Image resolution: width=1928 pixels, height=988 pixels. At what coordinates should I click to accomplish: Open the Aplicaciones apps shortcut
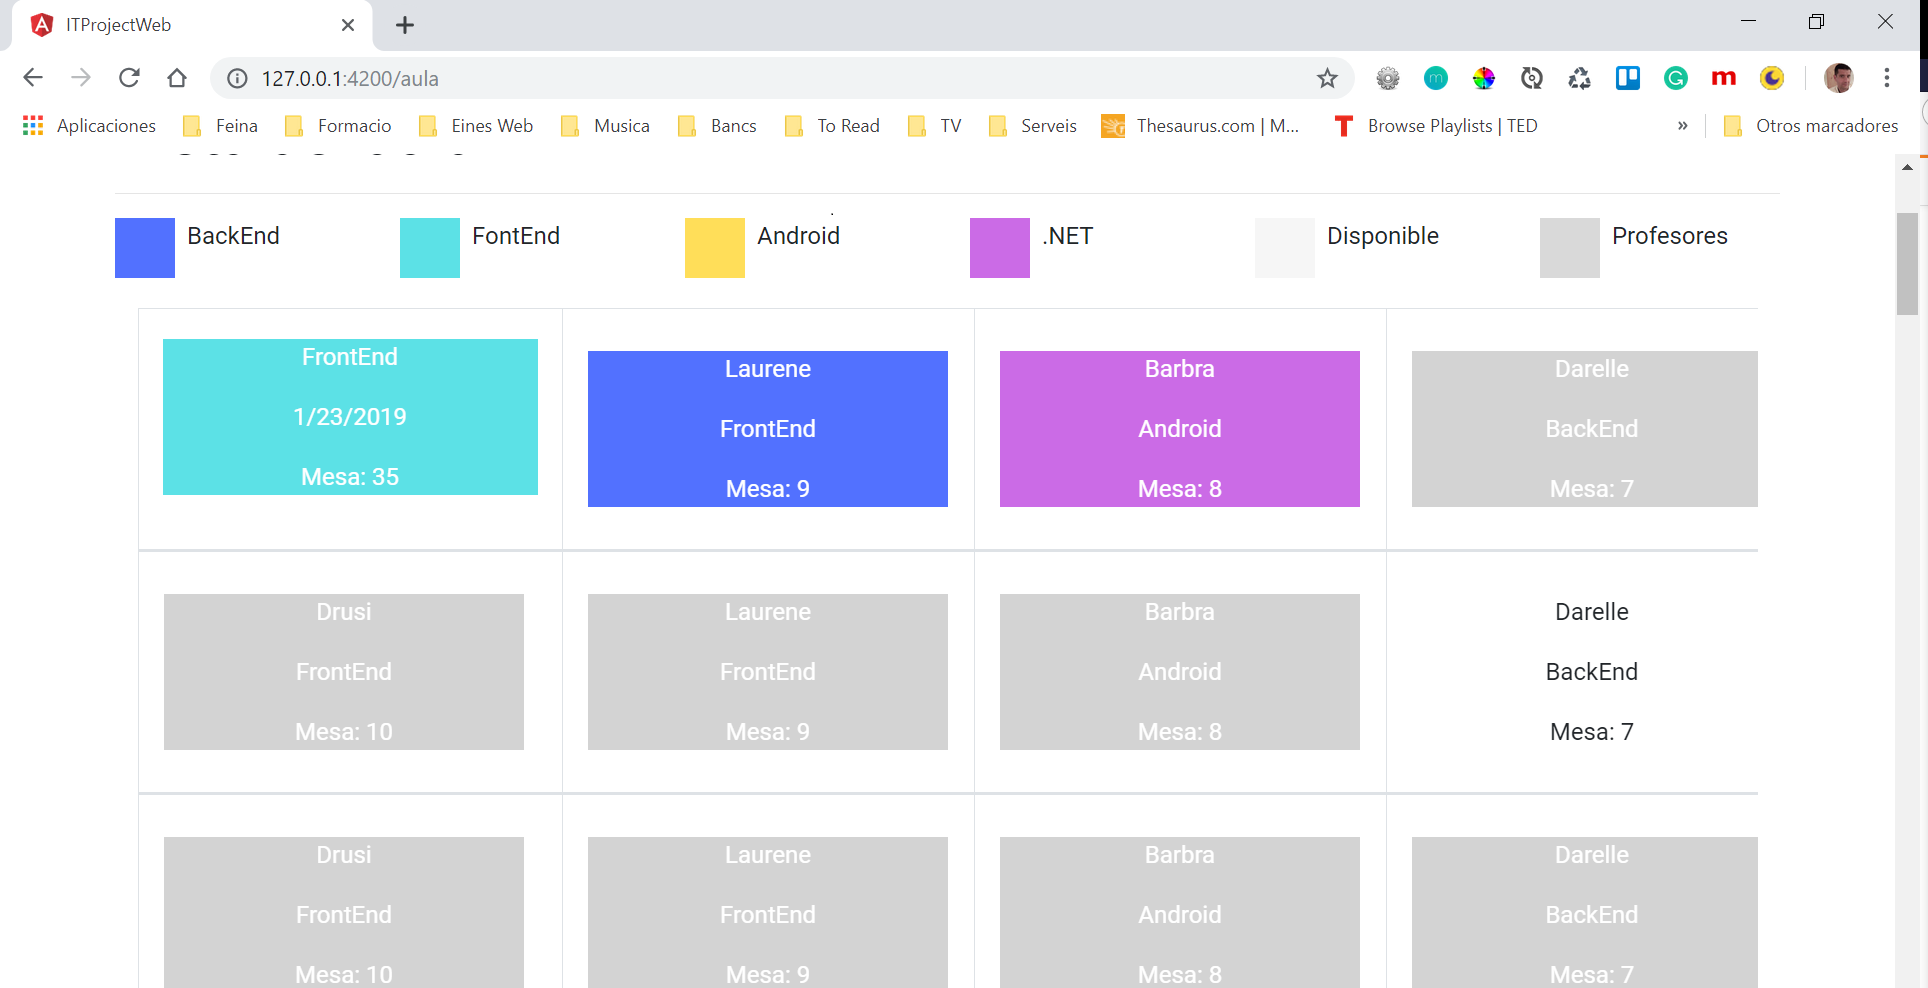coord(90,126)
